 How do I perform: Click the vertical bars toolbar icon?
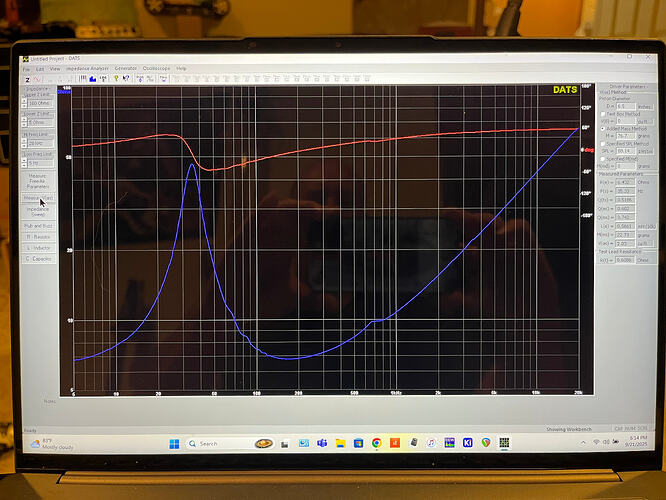tap(83, 79)
